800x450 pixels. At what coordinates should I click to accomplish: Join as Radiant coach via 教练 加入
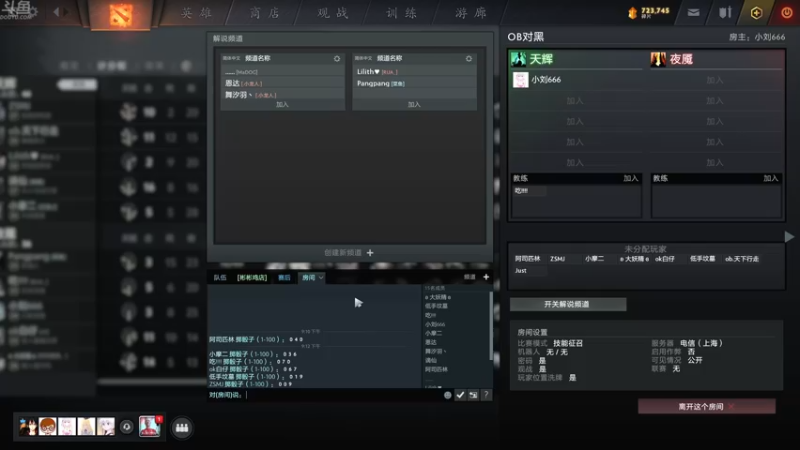tap(631, 178)
